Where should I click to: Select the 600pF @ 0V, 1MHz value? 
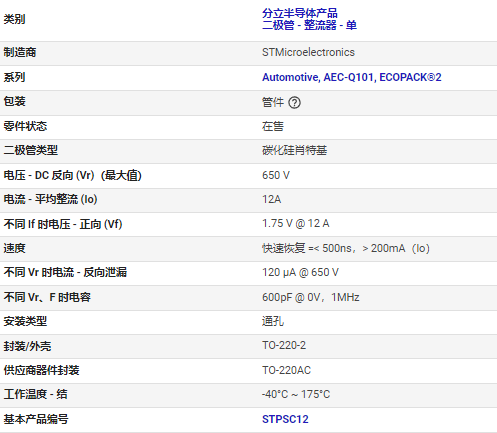pos(311,297)
